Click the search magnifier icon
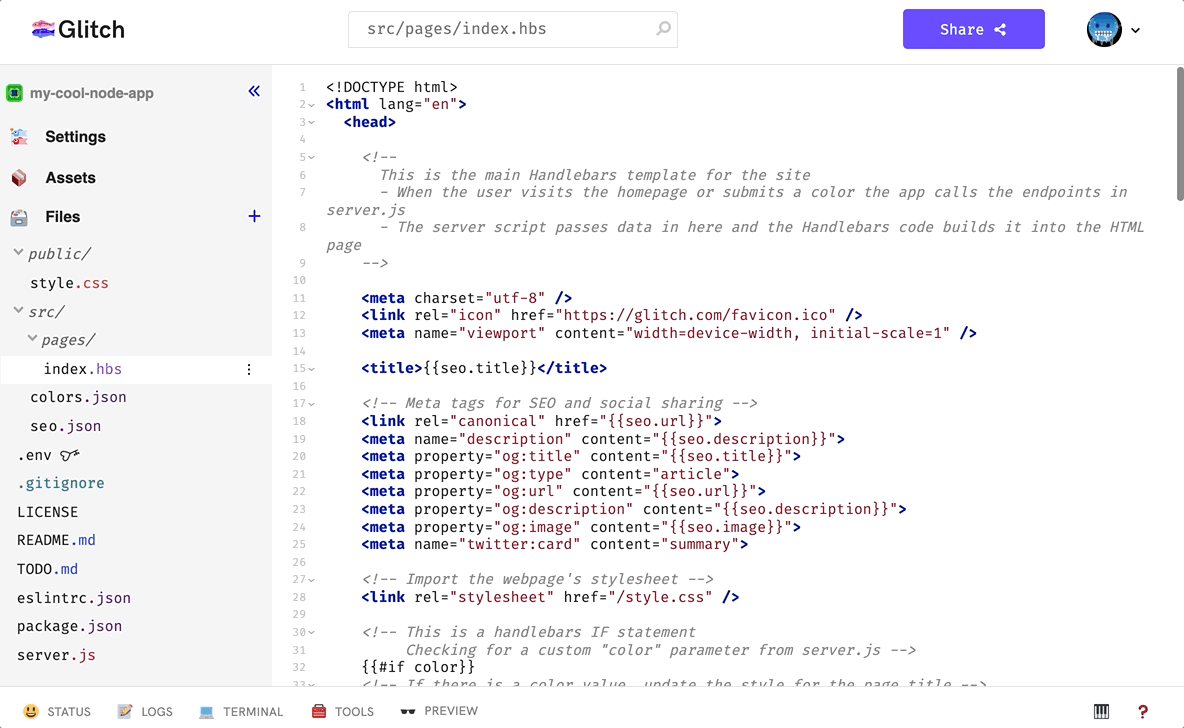 click(663, 29)
